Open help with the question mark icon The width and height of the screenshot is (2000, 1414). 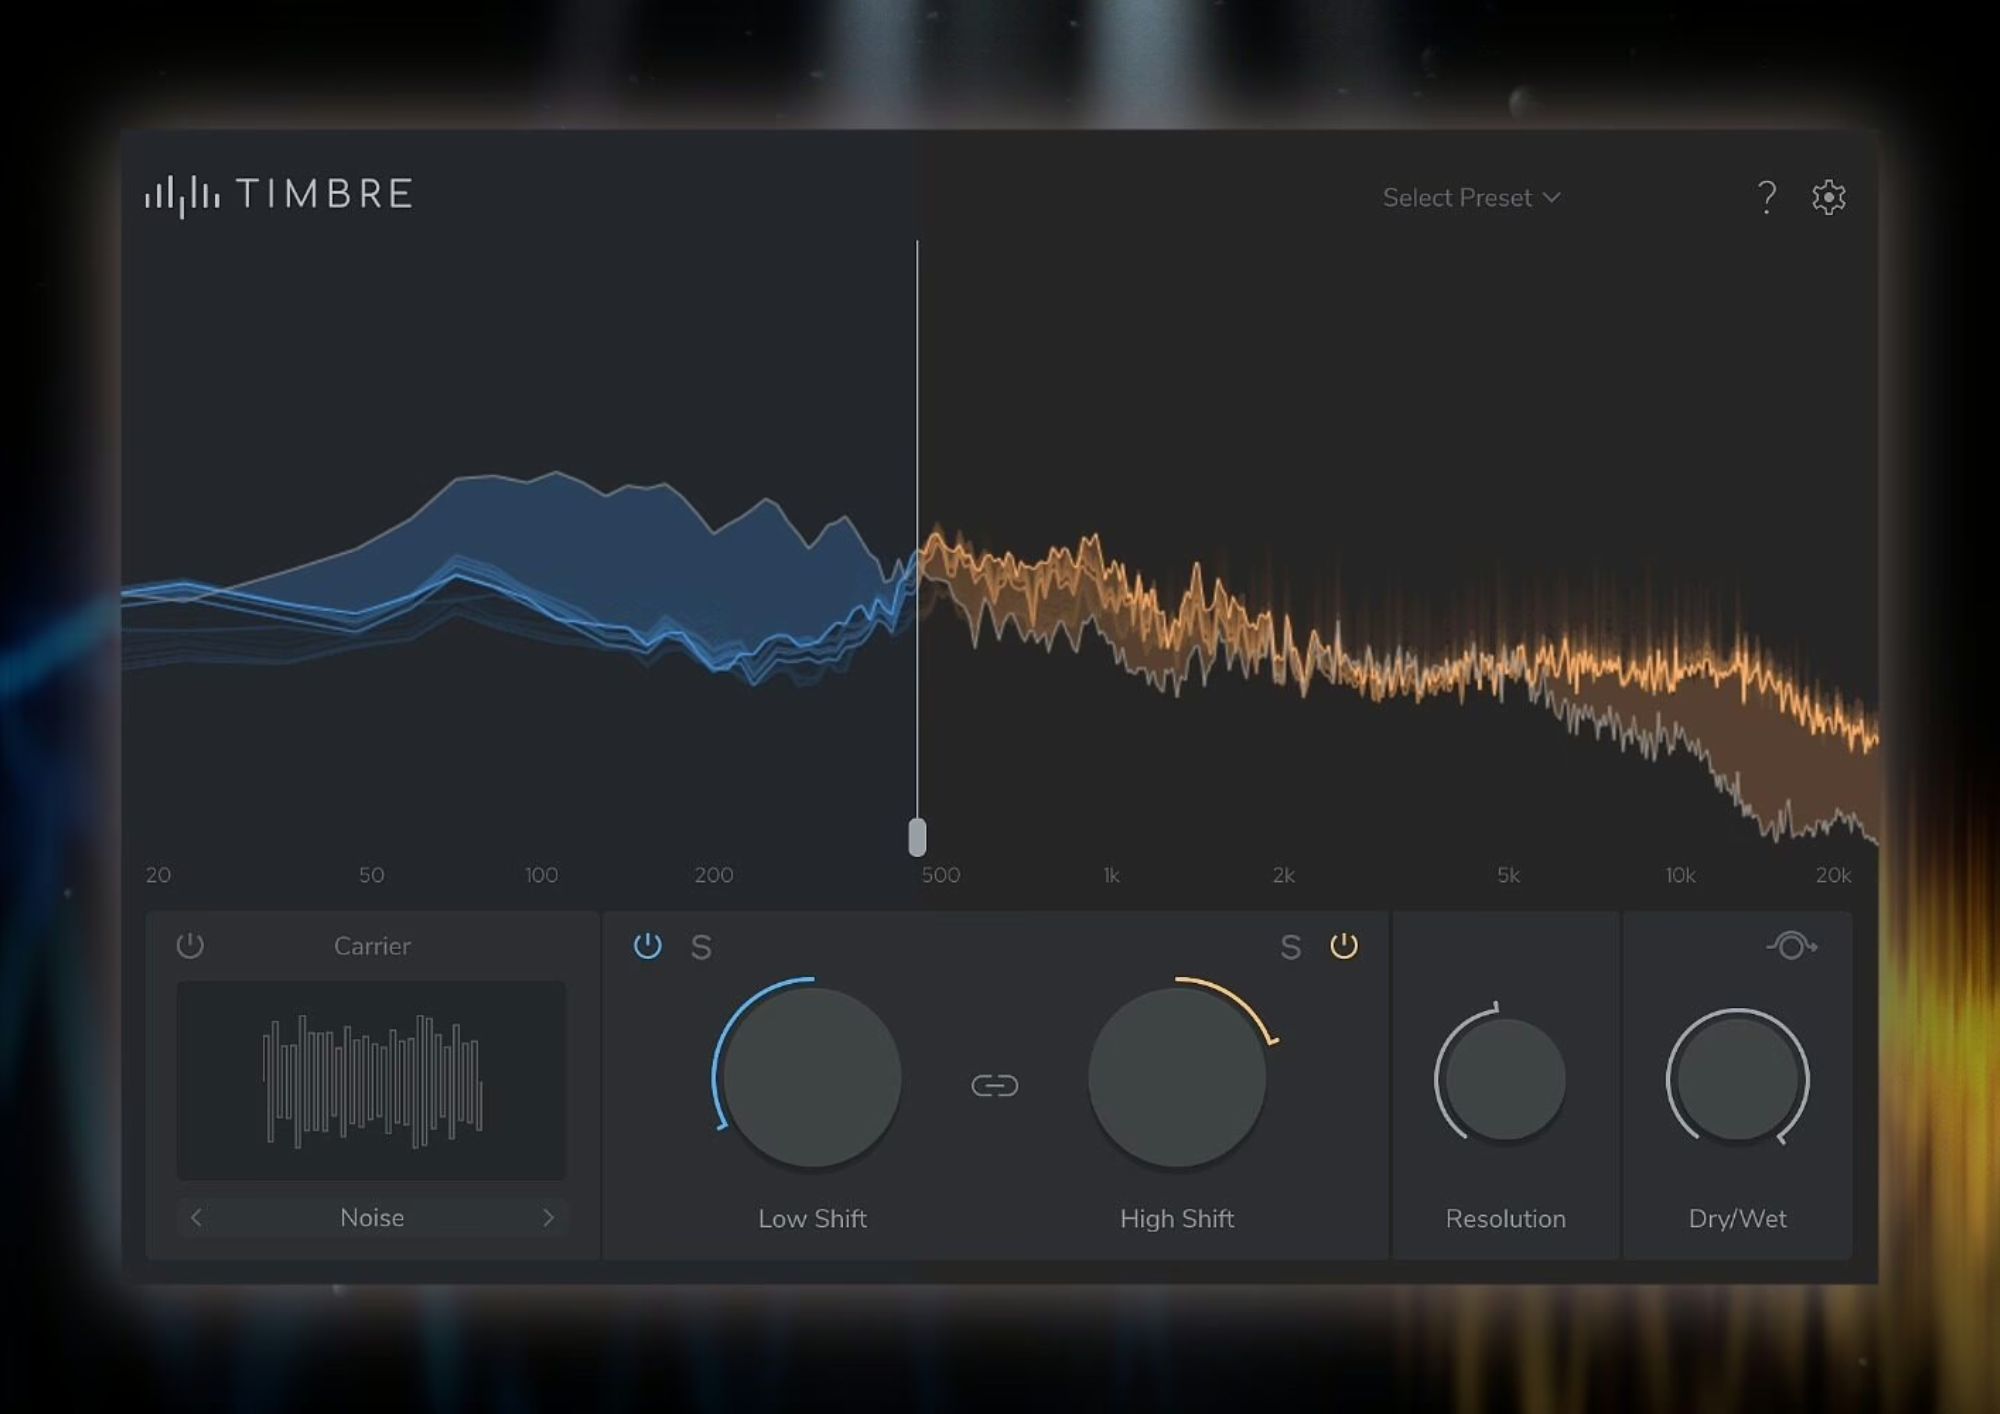[x=1767, y=197]
